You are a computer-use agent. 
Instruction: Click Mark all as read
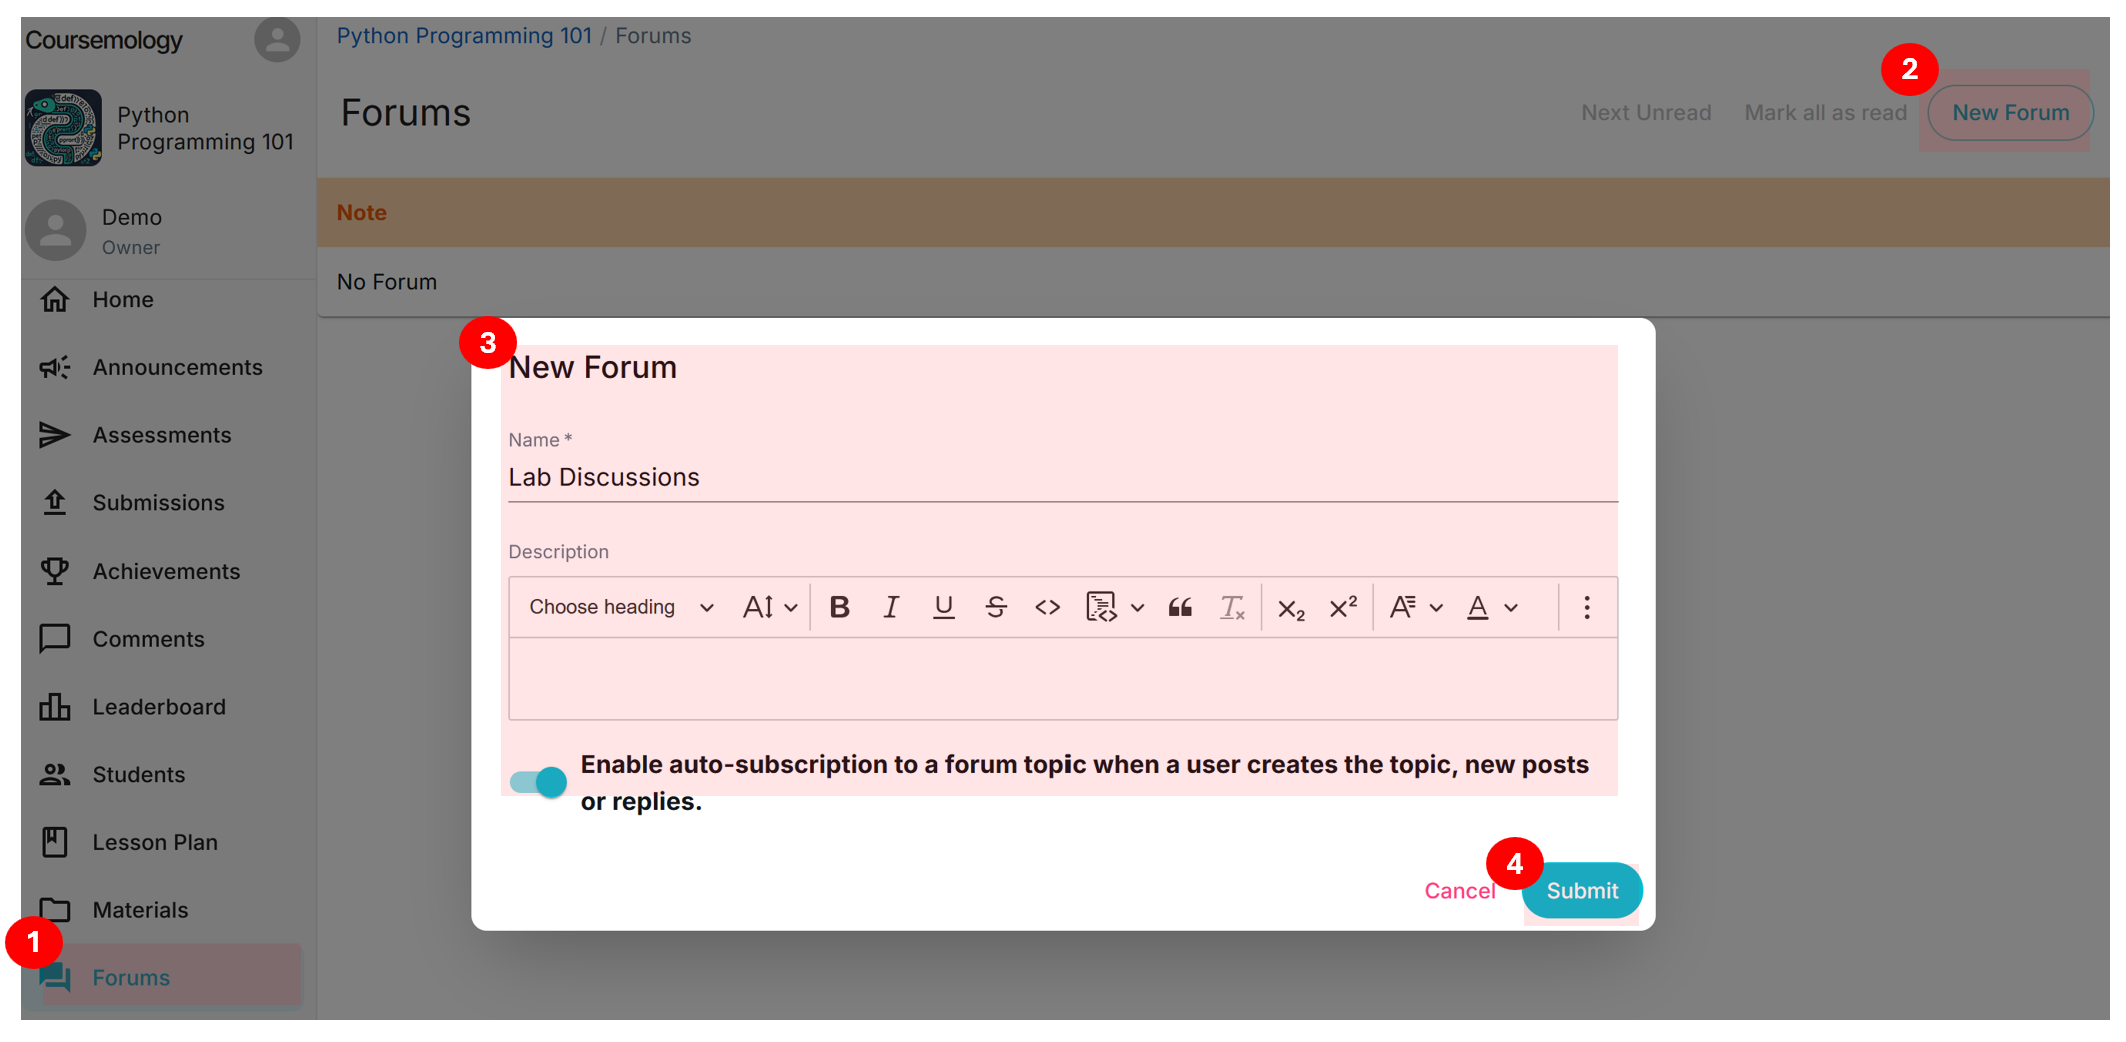pyautogui.click(x=1826, y=113)
